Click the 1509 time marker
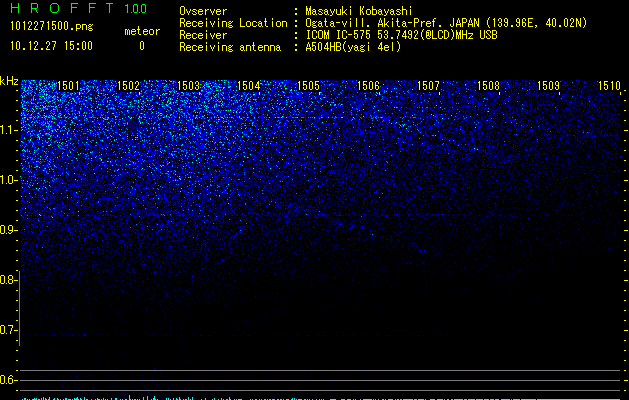The height and width of the screenshot is (400, 629). [x=548, y=86]
